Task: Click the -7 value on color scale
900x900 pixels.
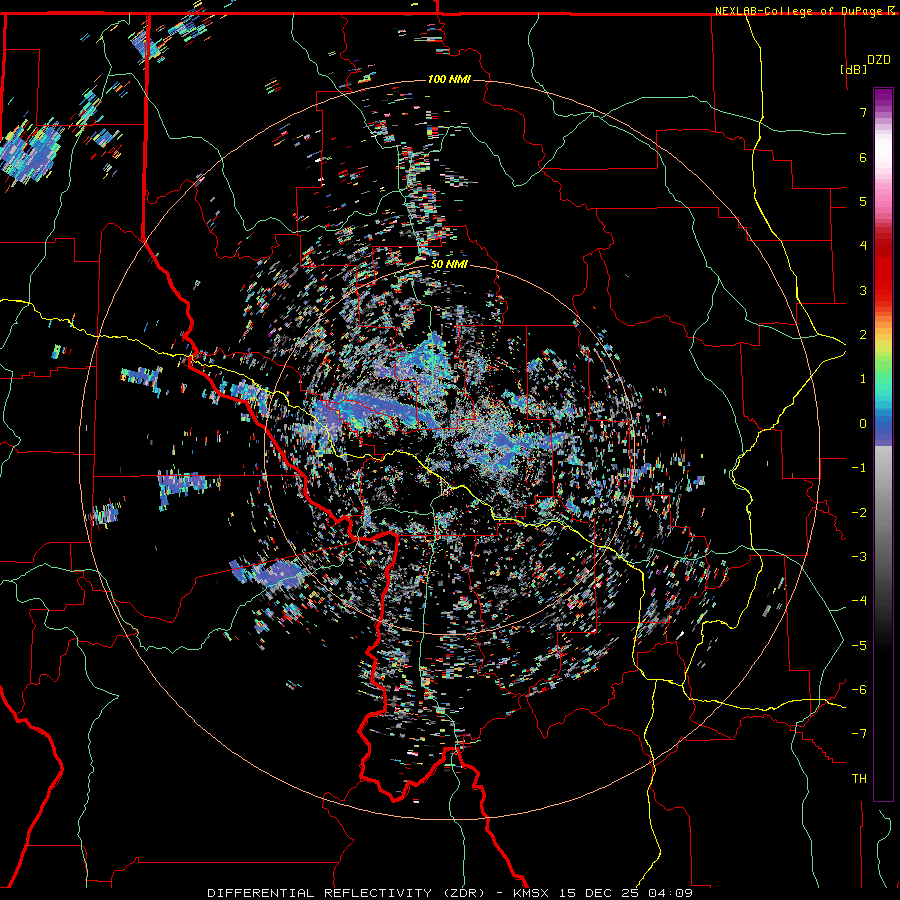Action: [859, 734]
